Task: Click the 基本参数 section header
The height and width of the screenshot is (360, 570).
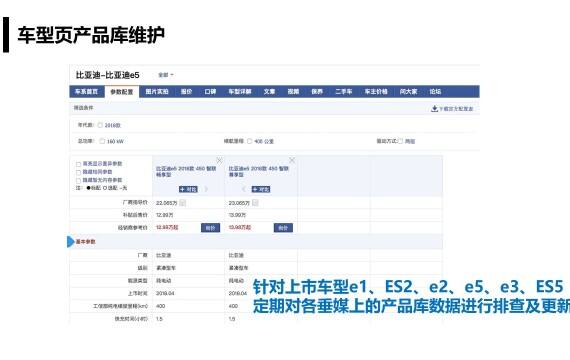Action: pyautogui.click(x=85, y=241)
